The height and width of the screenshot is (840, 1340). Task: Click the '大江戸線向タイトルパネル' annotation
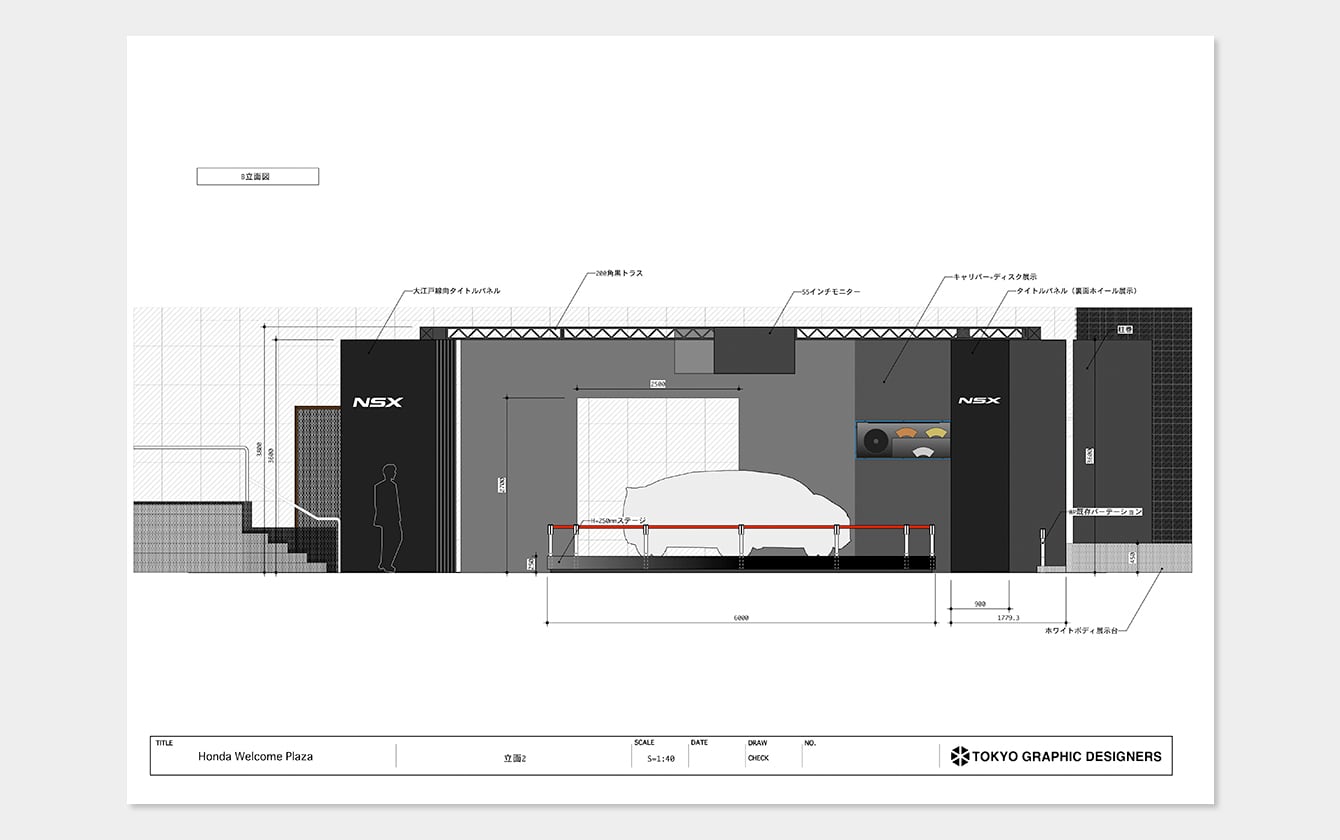(456, 291)
